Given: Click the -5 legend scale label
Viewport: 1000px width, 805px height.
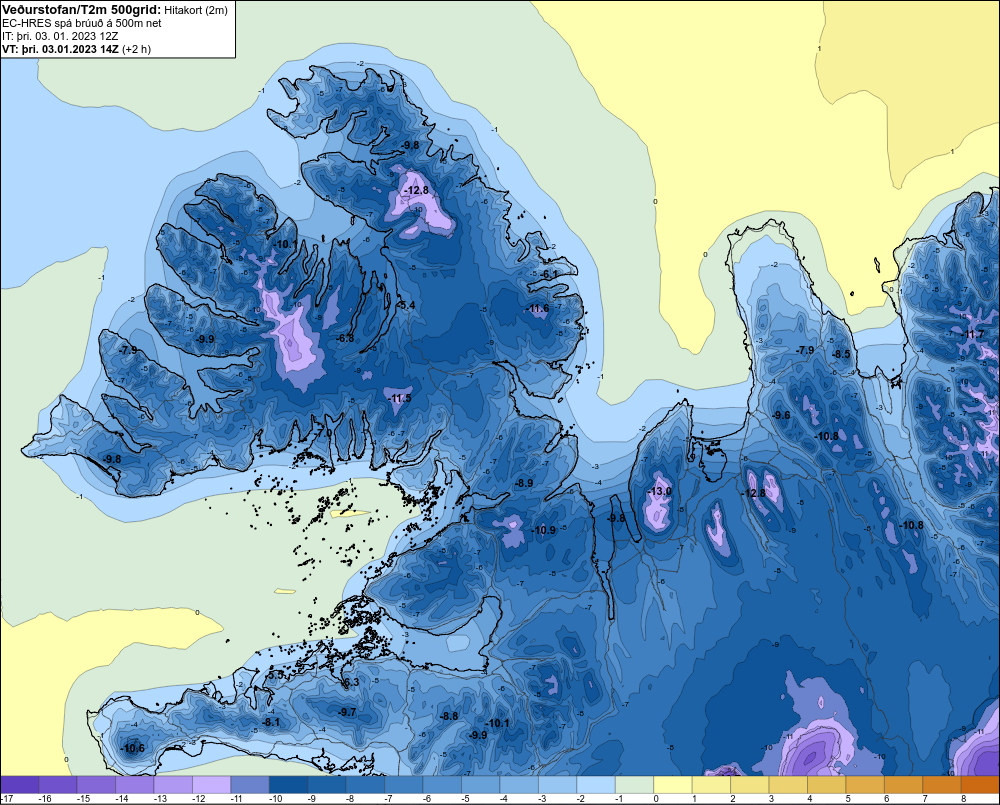Looking at the screenshot, I should [465, 799].
